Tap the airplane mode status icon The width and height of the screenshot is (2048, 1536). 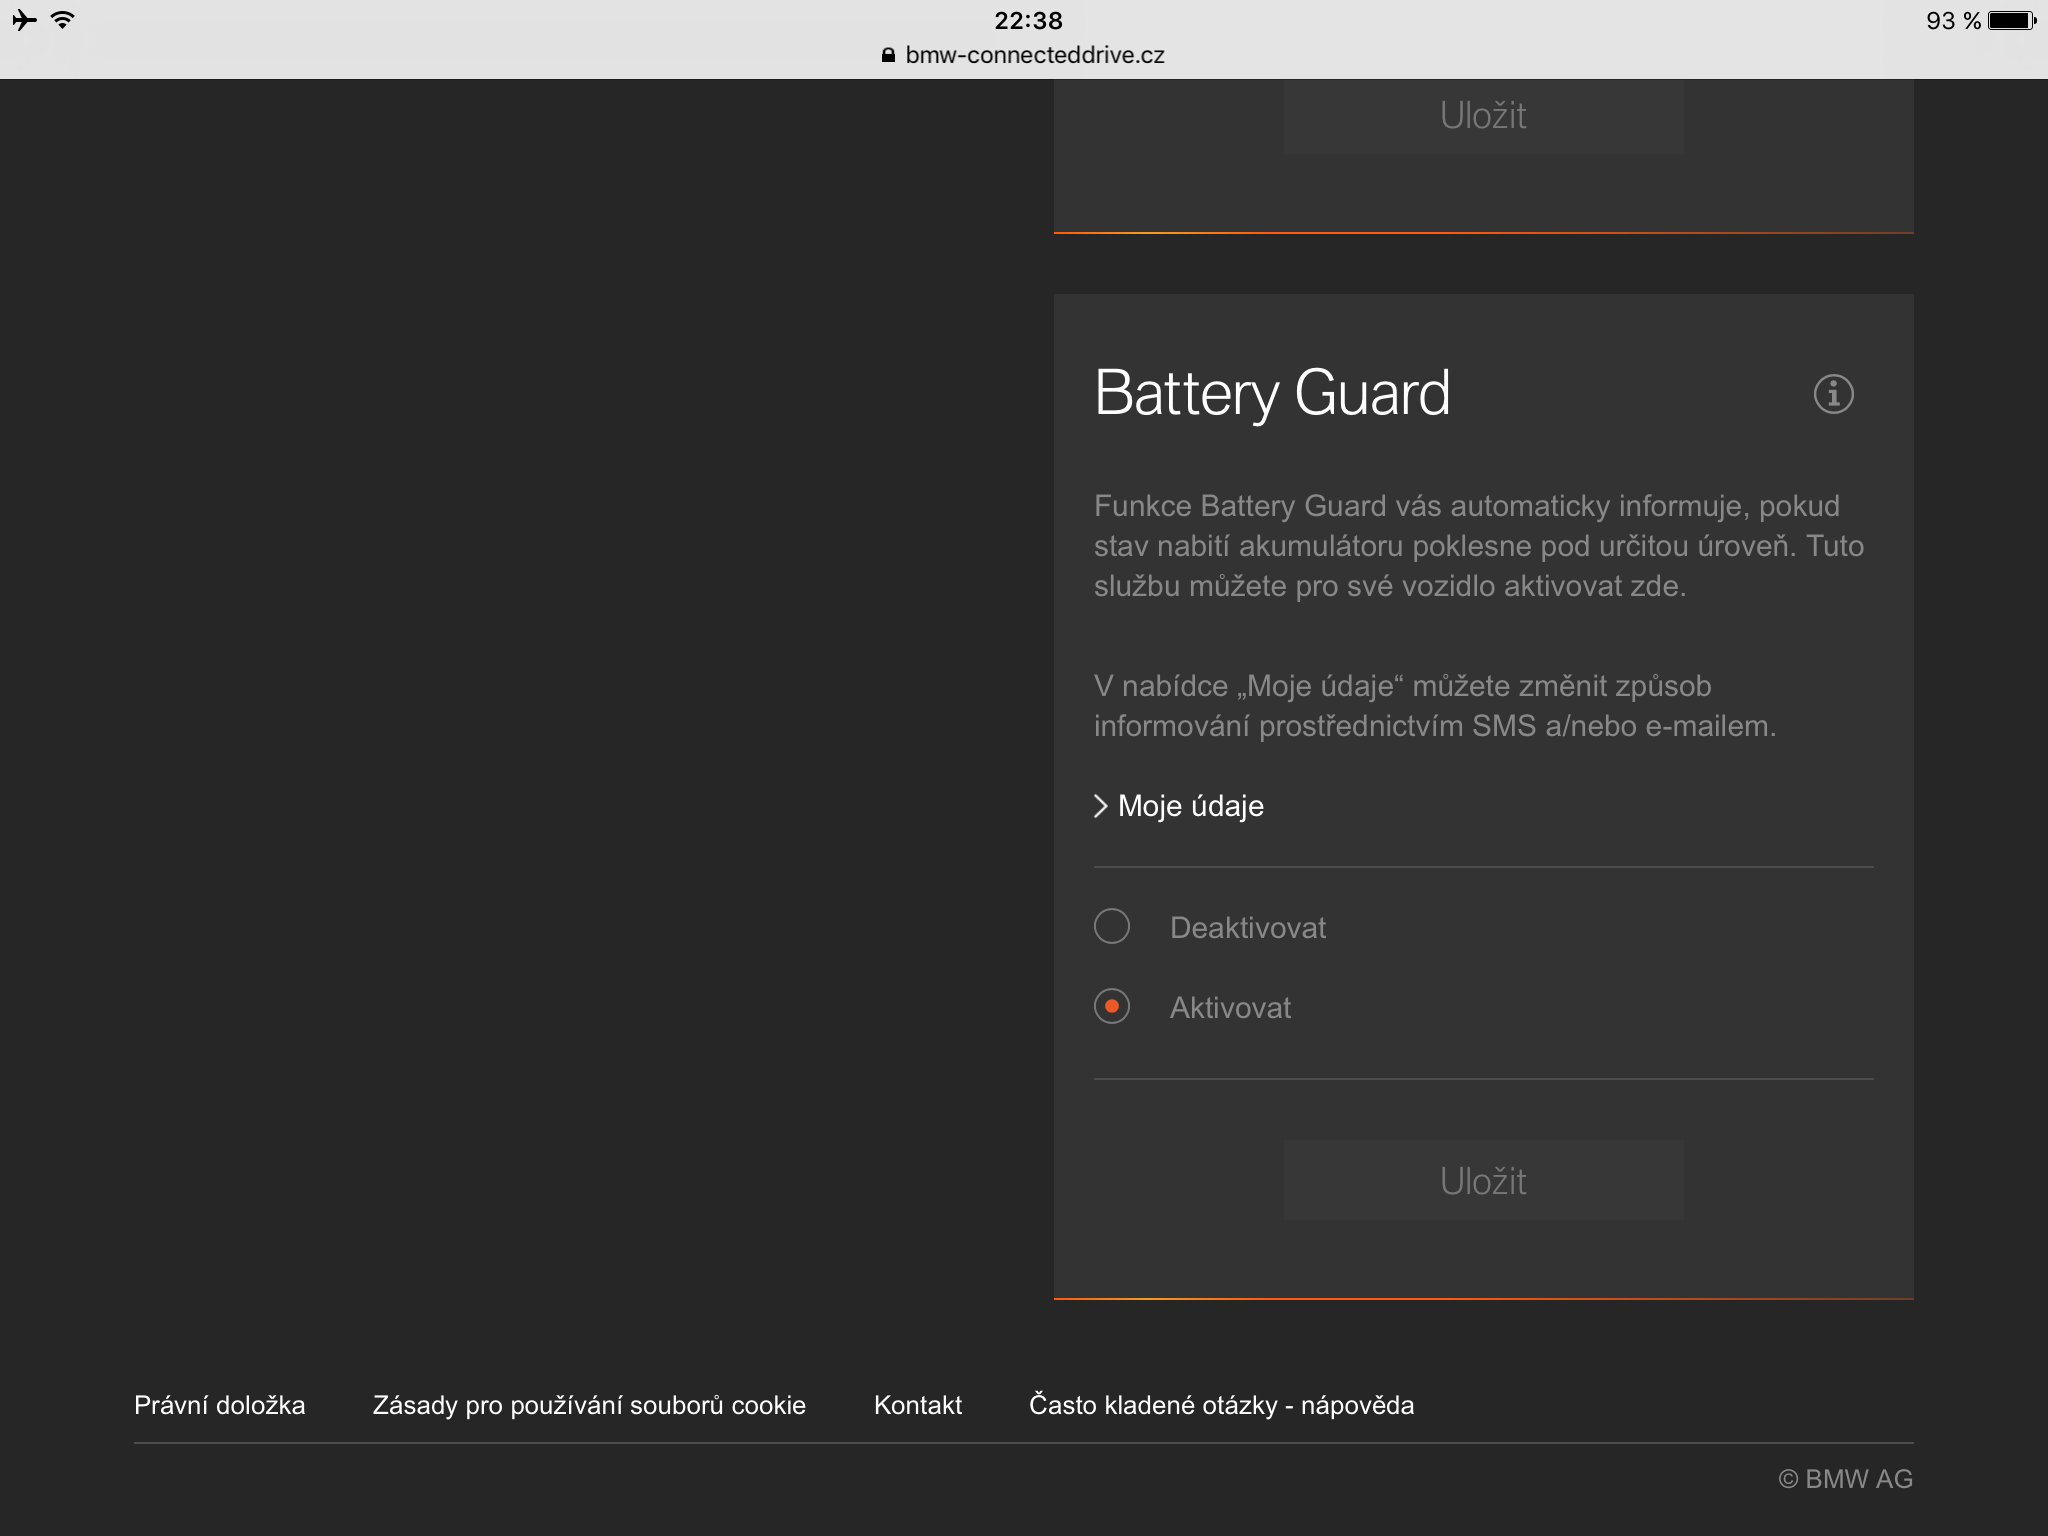pos(25,20)
